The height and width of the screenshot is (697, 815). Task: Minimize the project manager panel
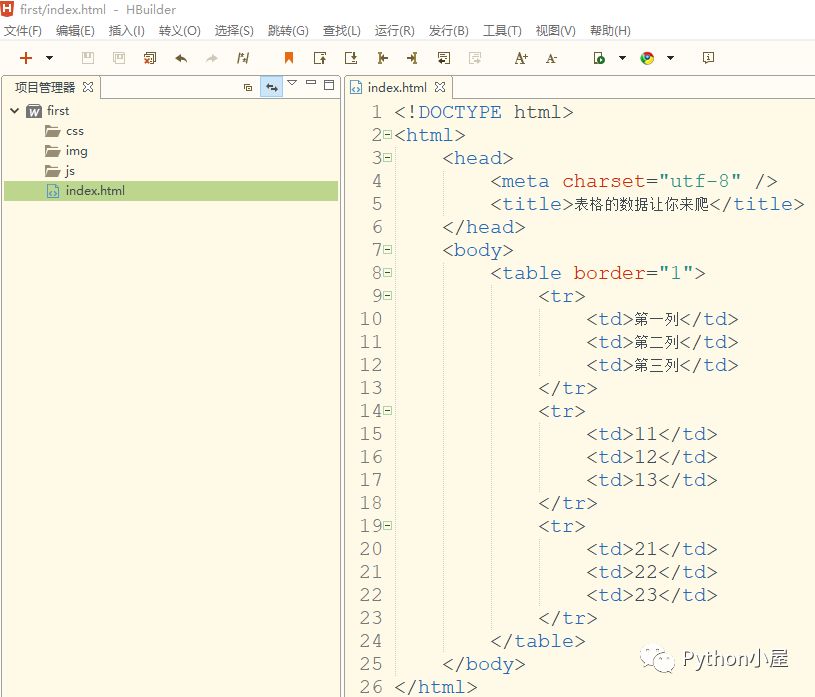click(311, 82)
